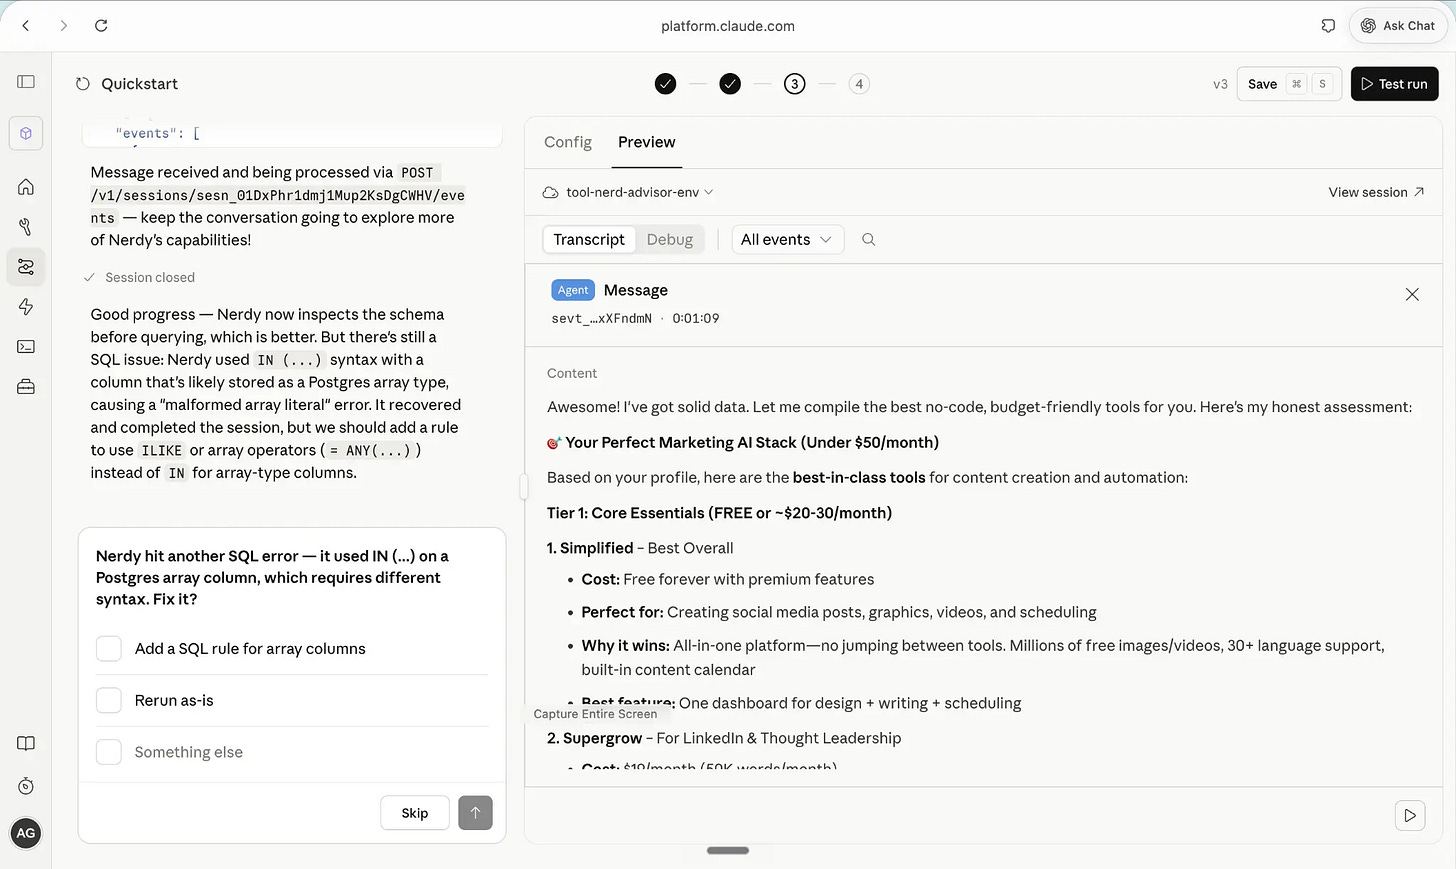Click the stopwatch icon in sidebar
The width and height of the screenshot is (1456, 869).
point(26,787)
